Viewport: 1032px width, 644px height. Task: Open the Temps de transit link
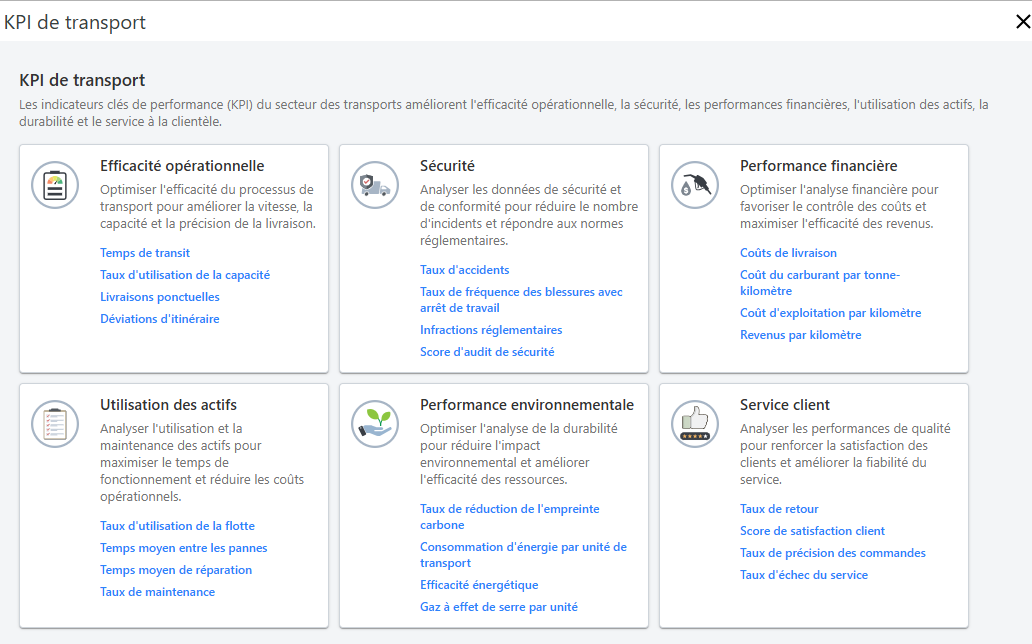pos(145,253)
